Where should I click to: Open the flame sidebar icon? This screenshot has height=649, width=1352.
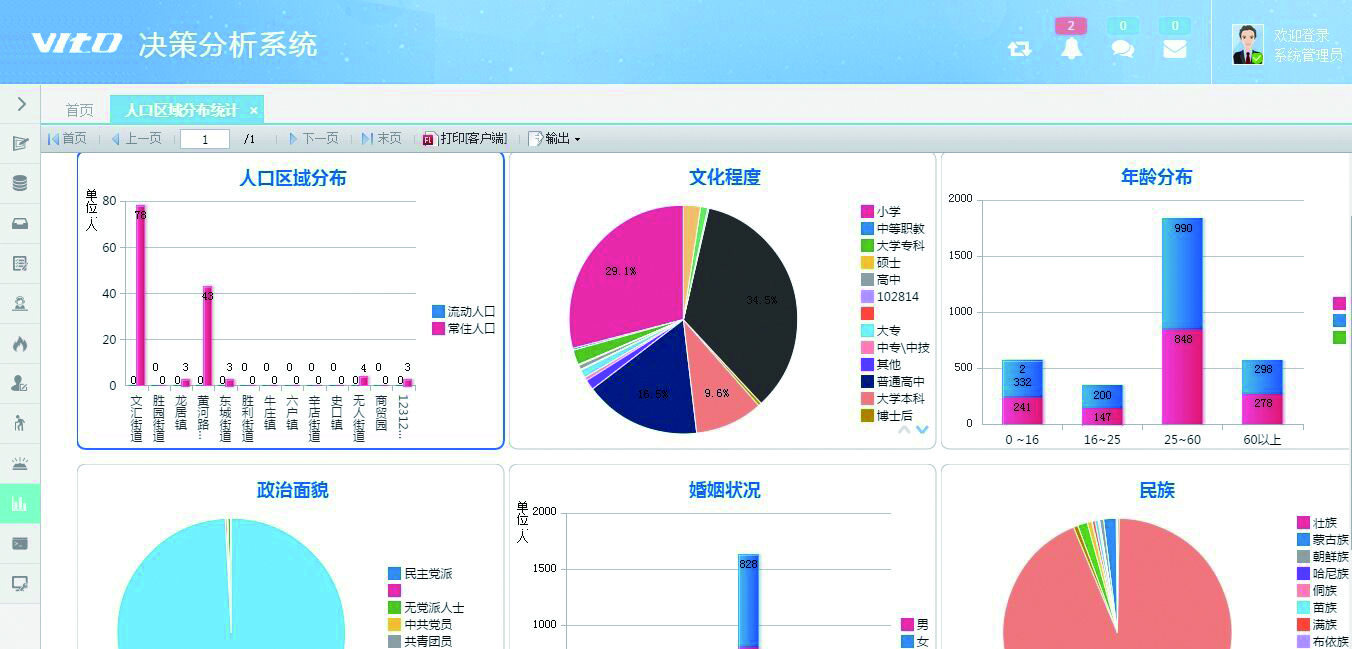point(20,343)
